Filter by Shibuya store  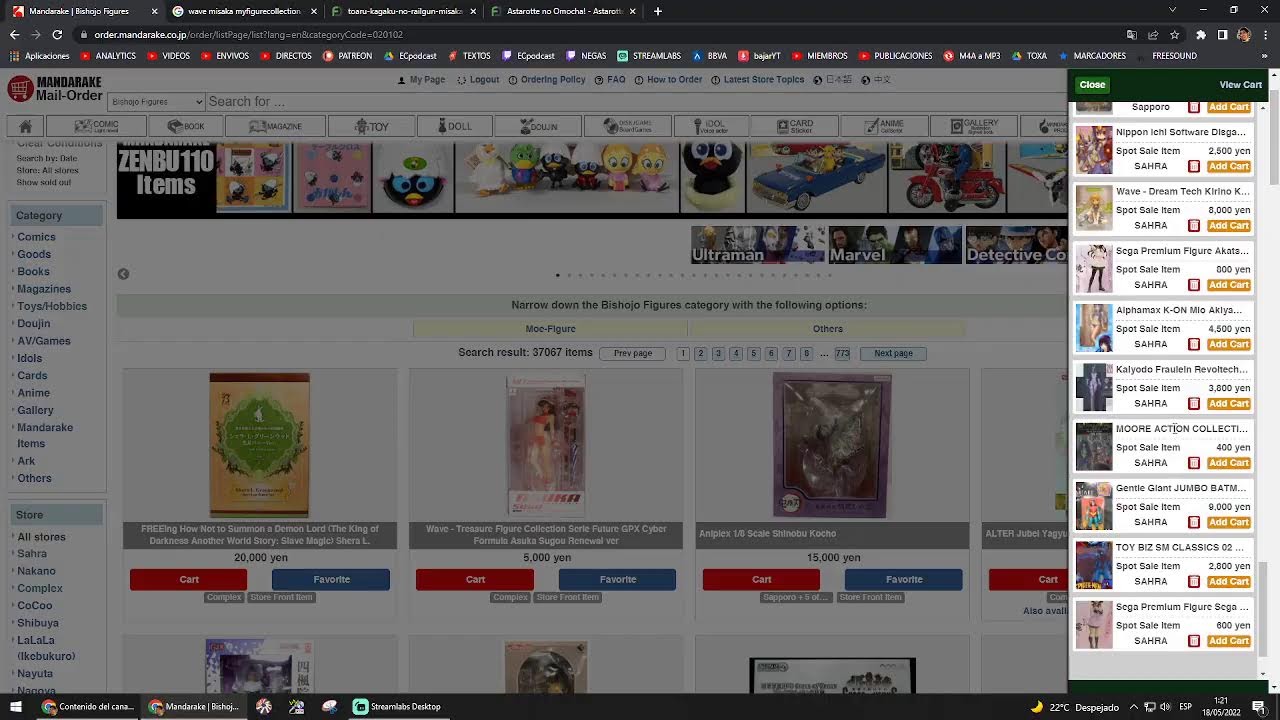tap(38, 623)
